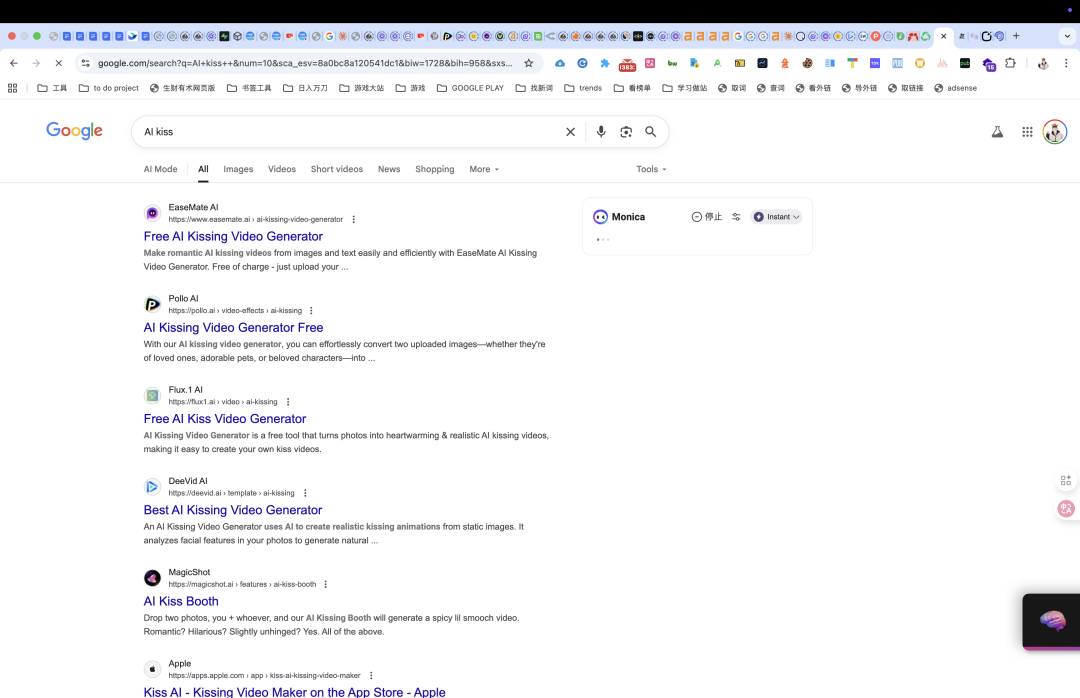
Task: Expand the Tools dropdown
Action: [651, 169]
